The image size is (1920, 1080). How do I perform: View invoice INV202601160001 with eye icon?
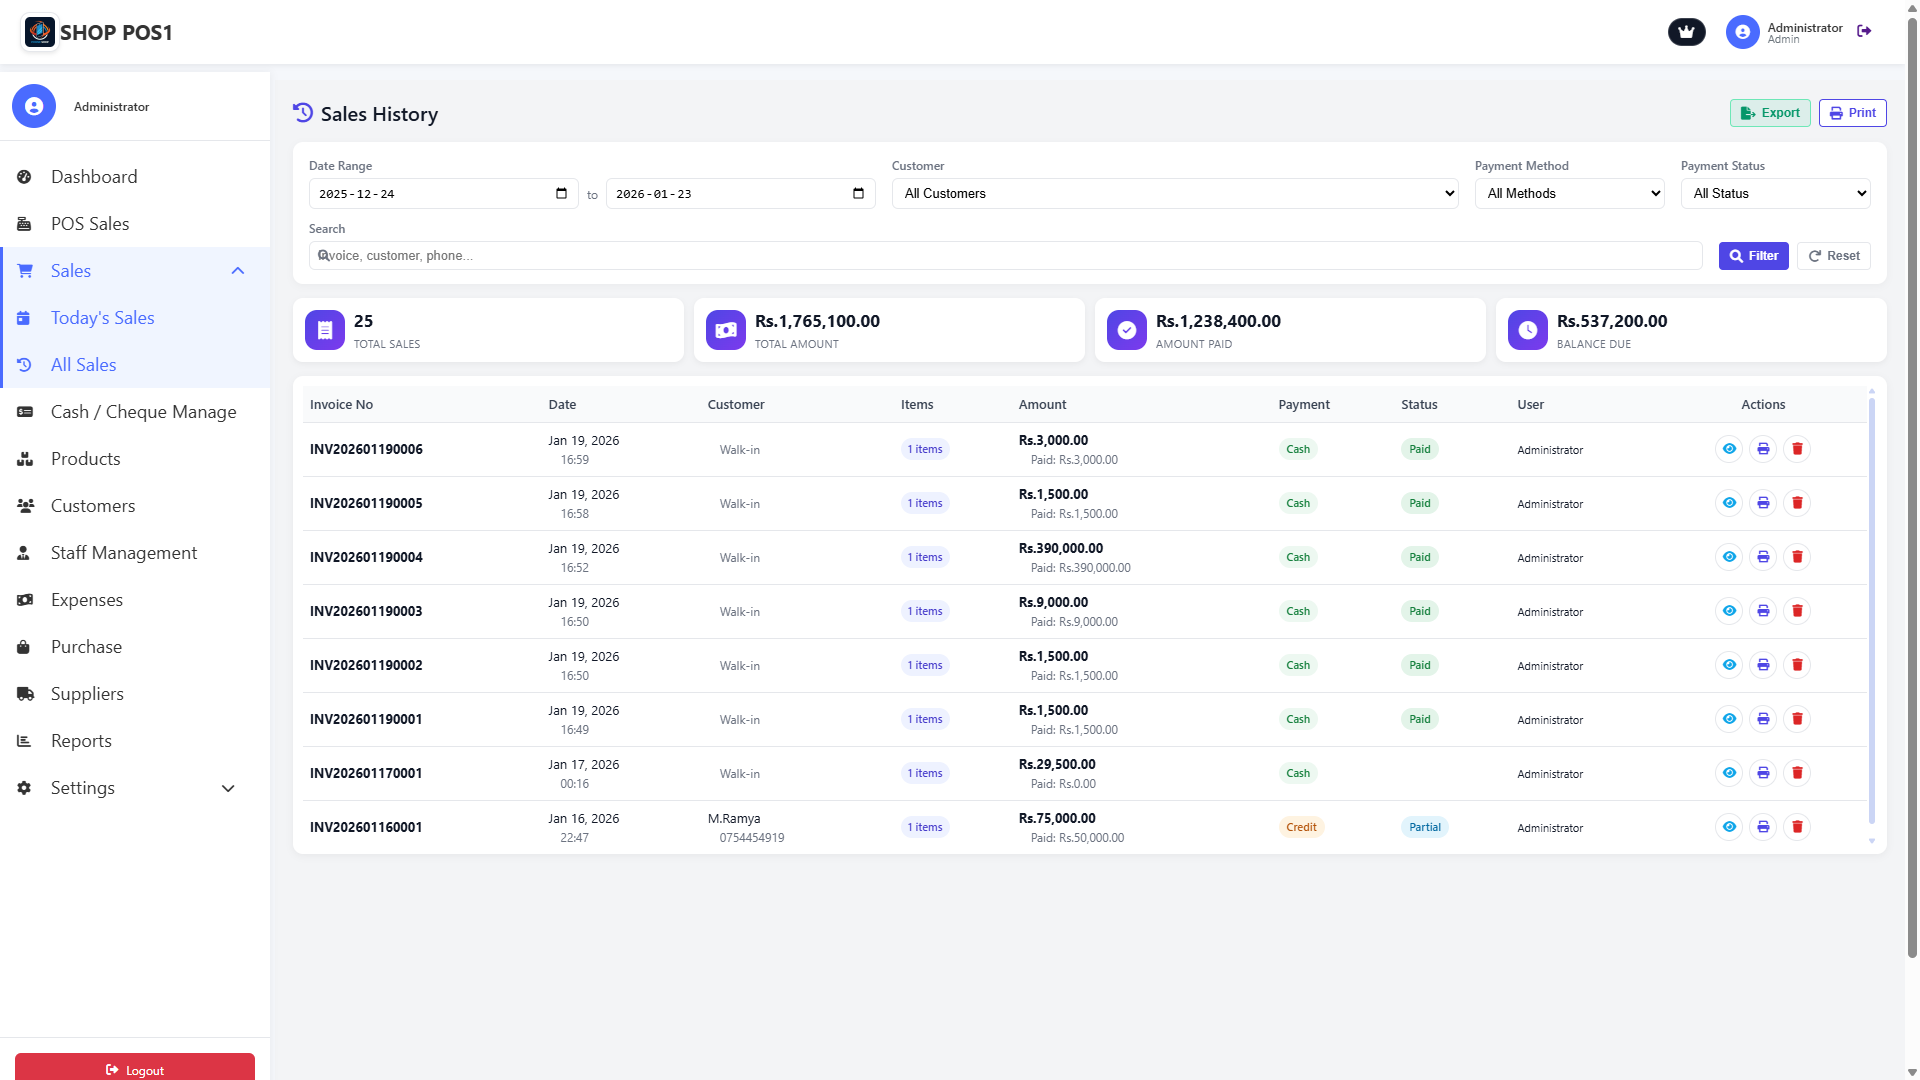coord(1729,827)
